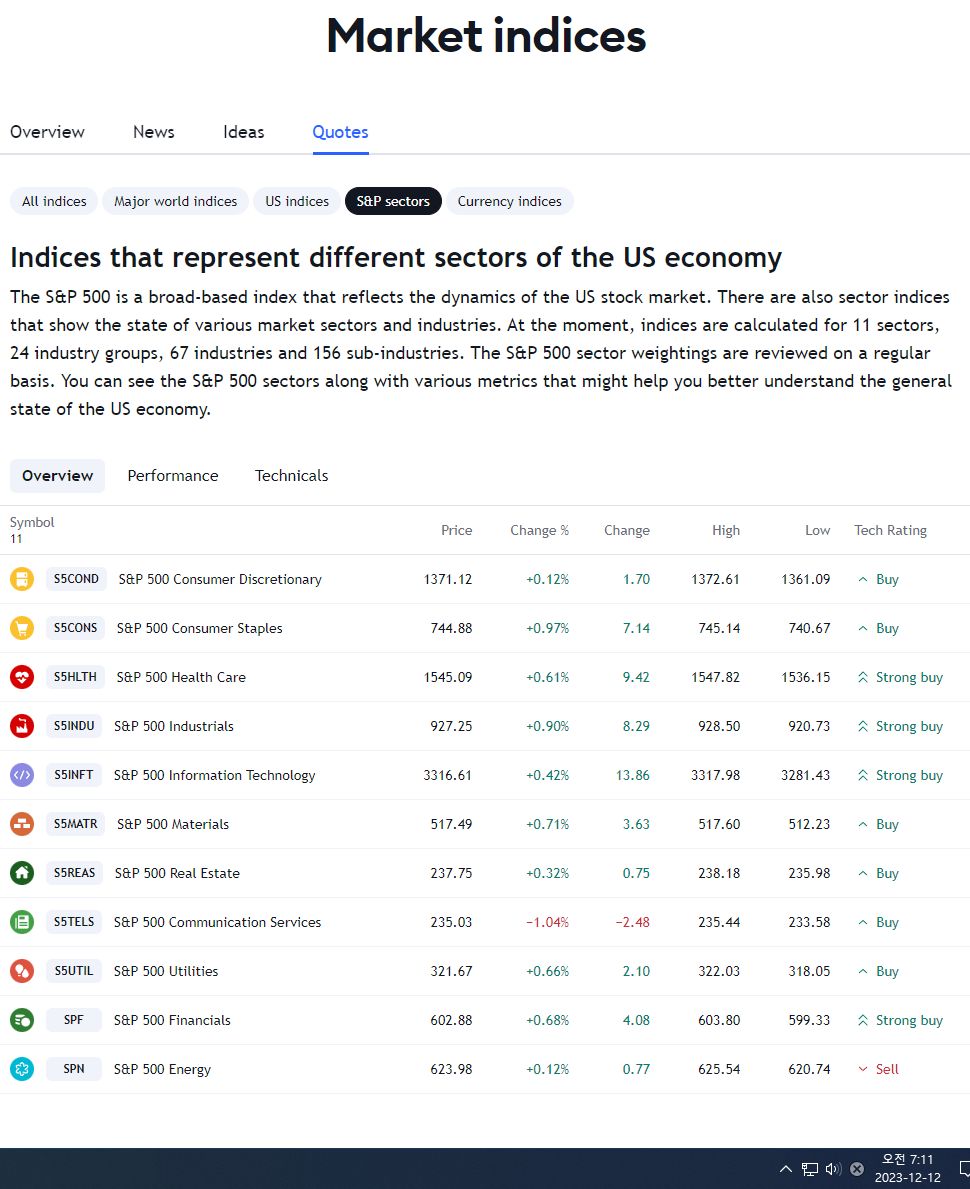
Task: Open the S5TELS ticker link
Action: (x=74, y=921)
